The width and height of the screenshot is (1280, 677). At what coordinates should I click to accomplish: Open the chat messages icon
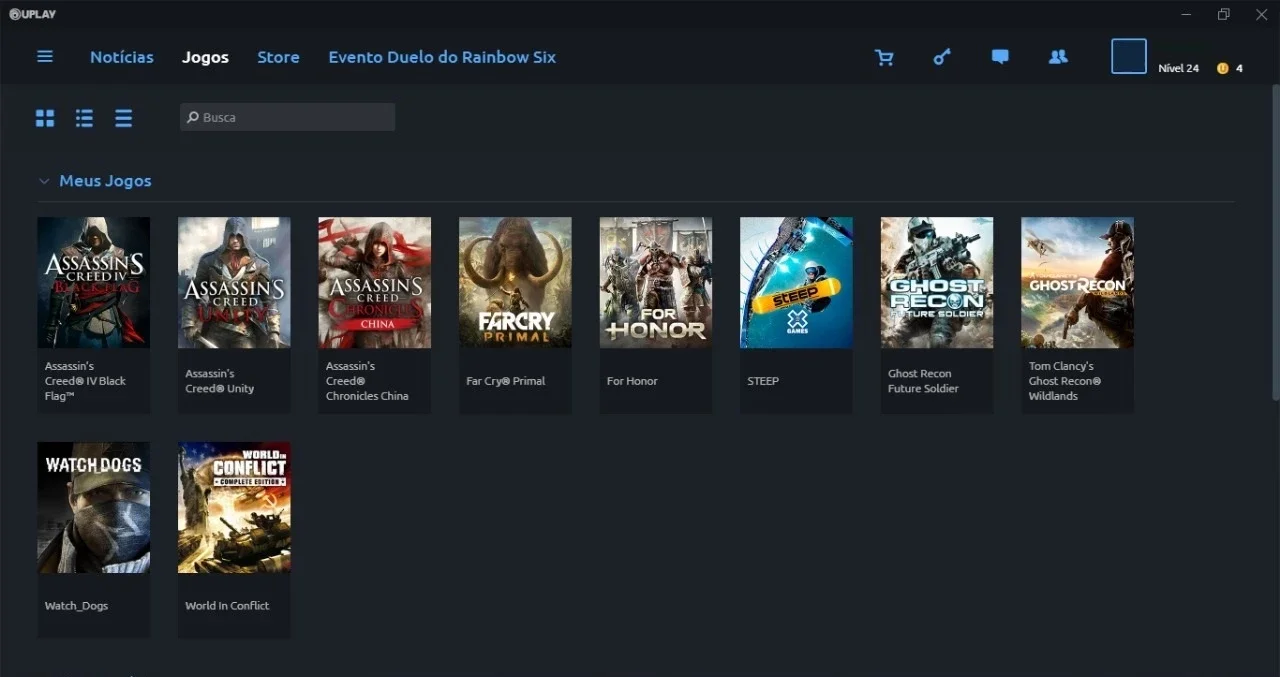pos(1000,57)
